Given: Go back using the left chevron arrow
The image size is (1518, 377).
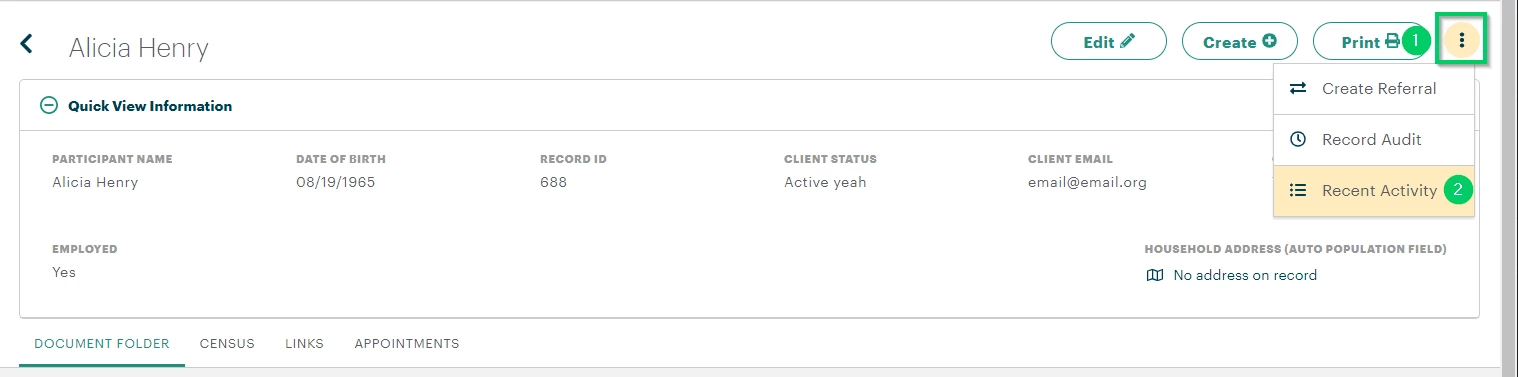Looking at the screenshot, I should pyautogui.click(x=27, y=43).
